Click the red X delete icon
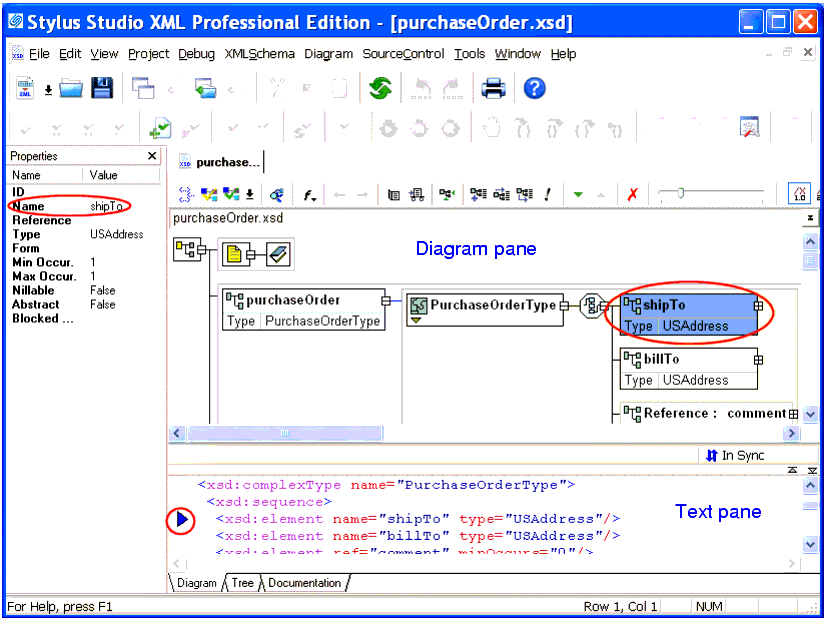The height and width of the screenshot is (620, 826). point(632,195)
